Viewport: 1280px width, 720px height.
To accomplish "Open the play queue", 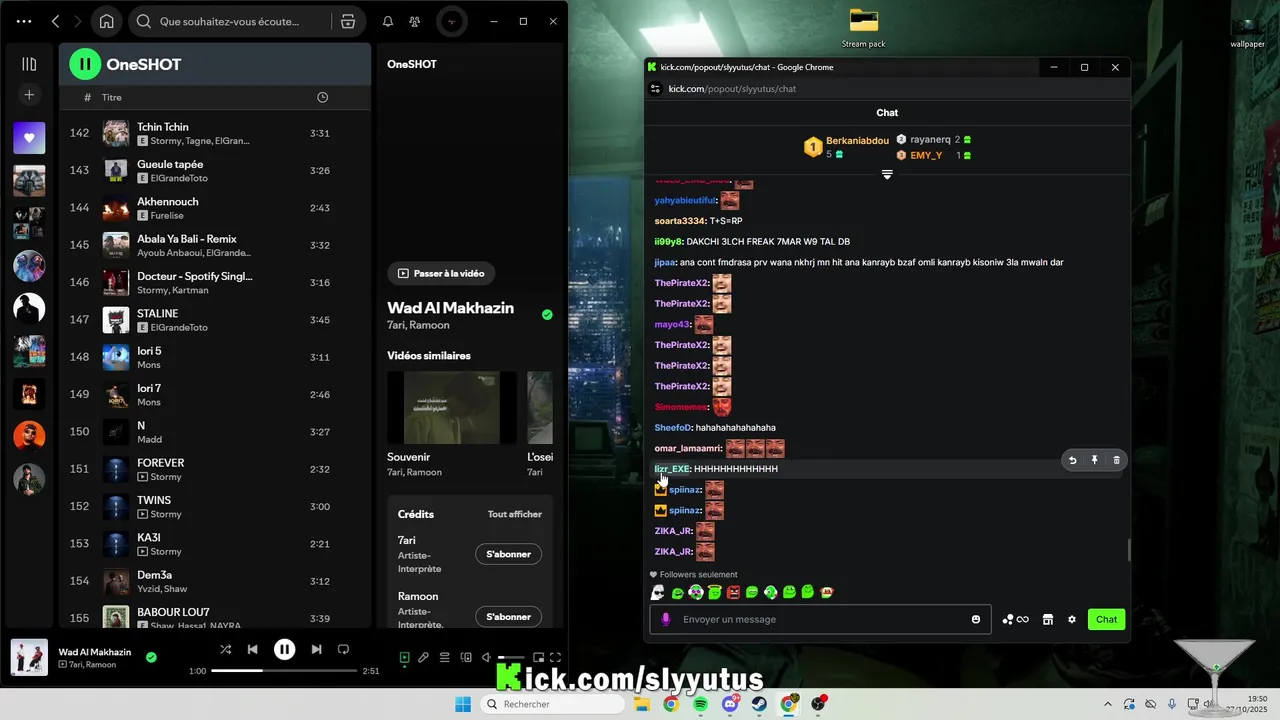I will coord(445,657).
